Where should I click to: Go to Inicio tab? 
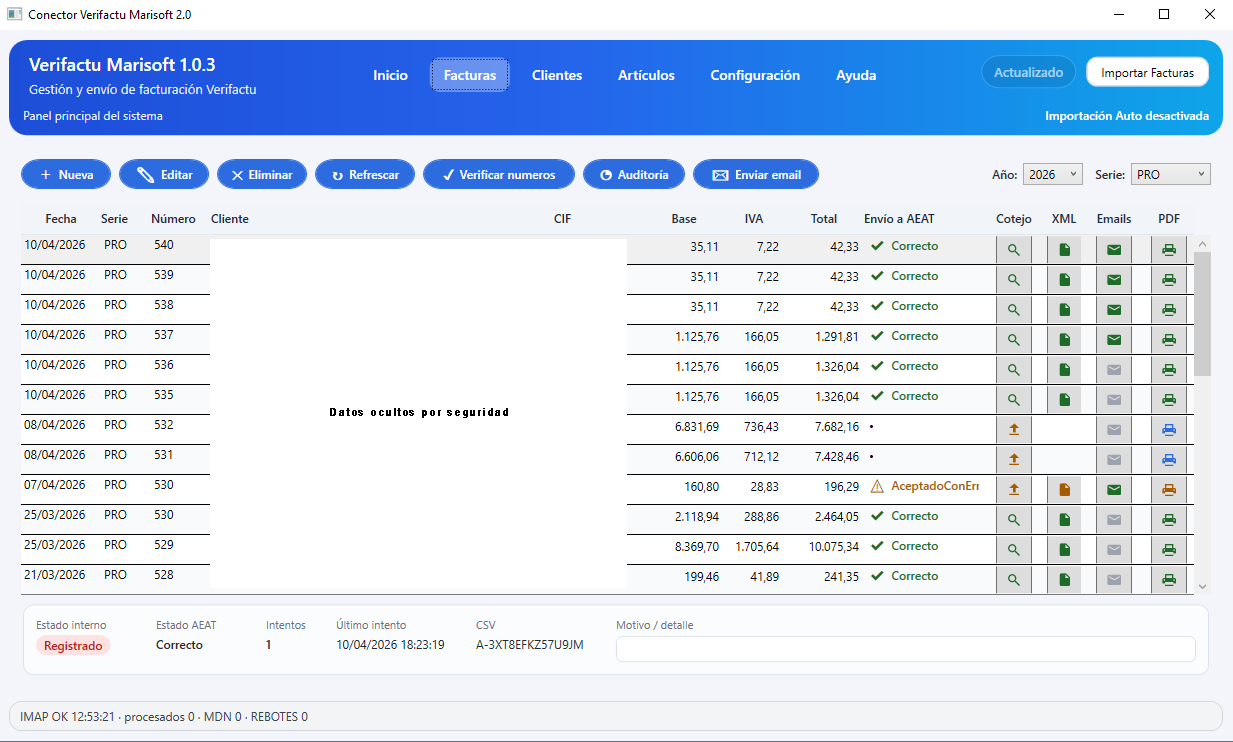[390, 75]
